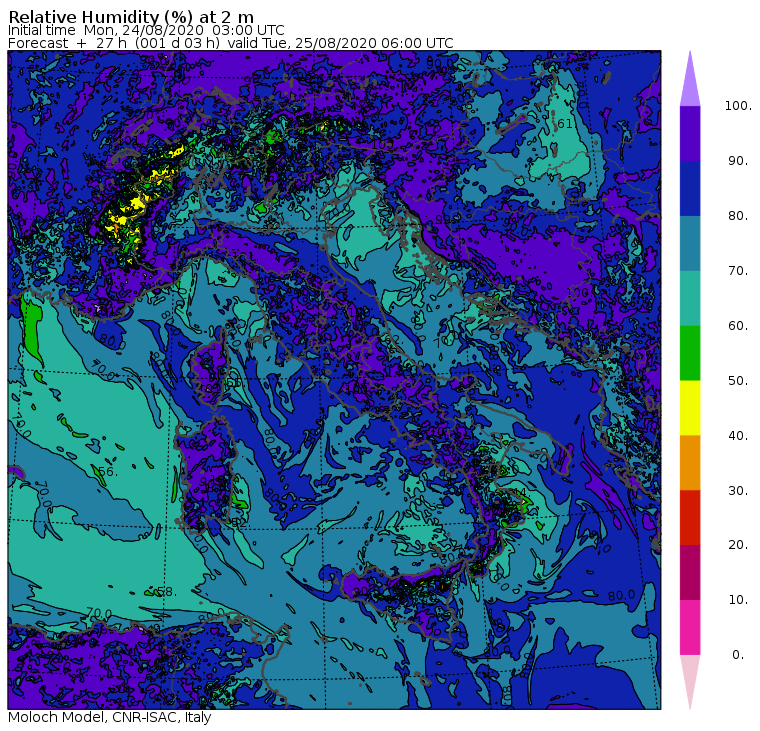
Task: Click the 'Moloch Model, CNR-ISAC, Italy' credit text
Action: [110, 717]
